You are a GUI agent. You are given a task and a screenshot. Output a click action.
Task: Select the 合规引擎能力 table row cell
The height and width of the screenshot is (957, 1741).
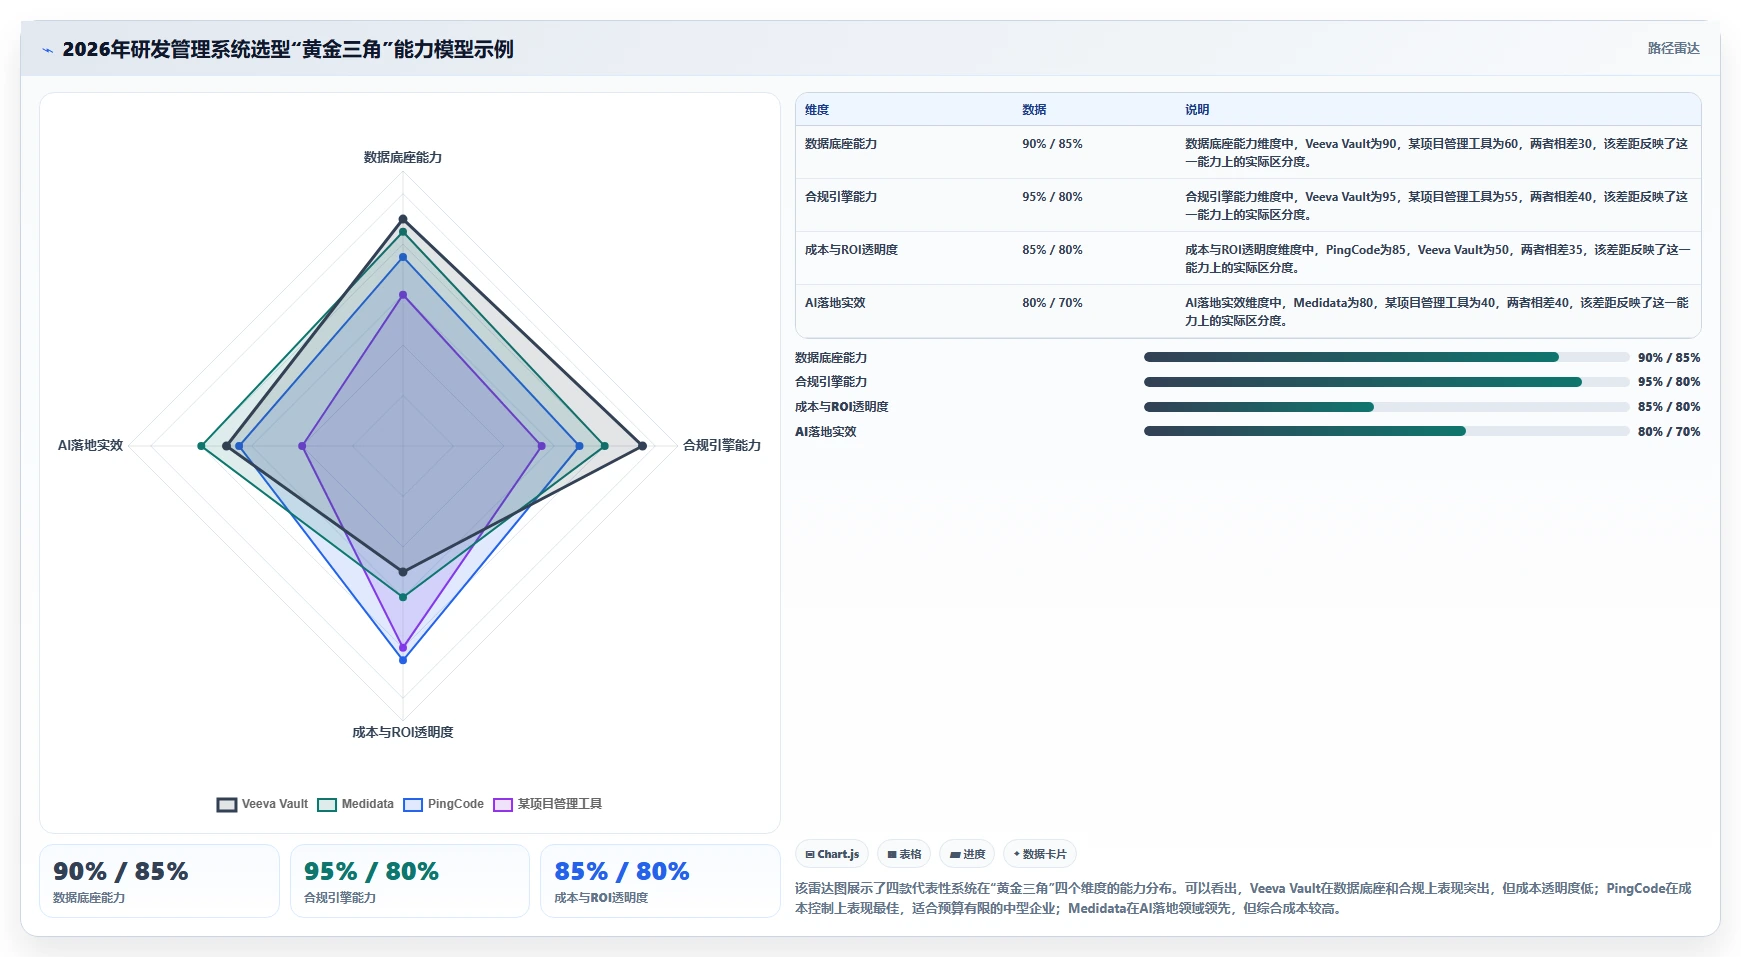(x=841, y=197)
